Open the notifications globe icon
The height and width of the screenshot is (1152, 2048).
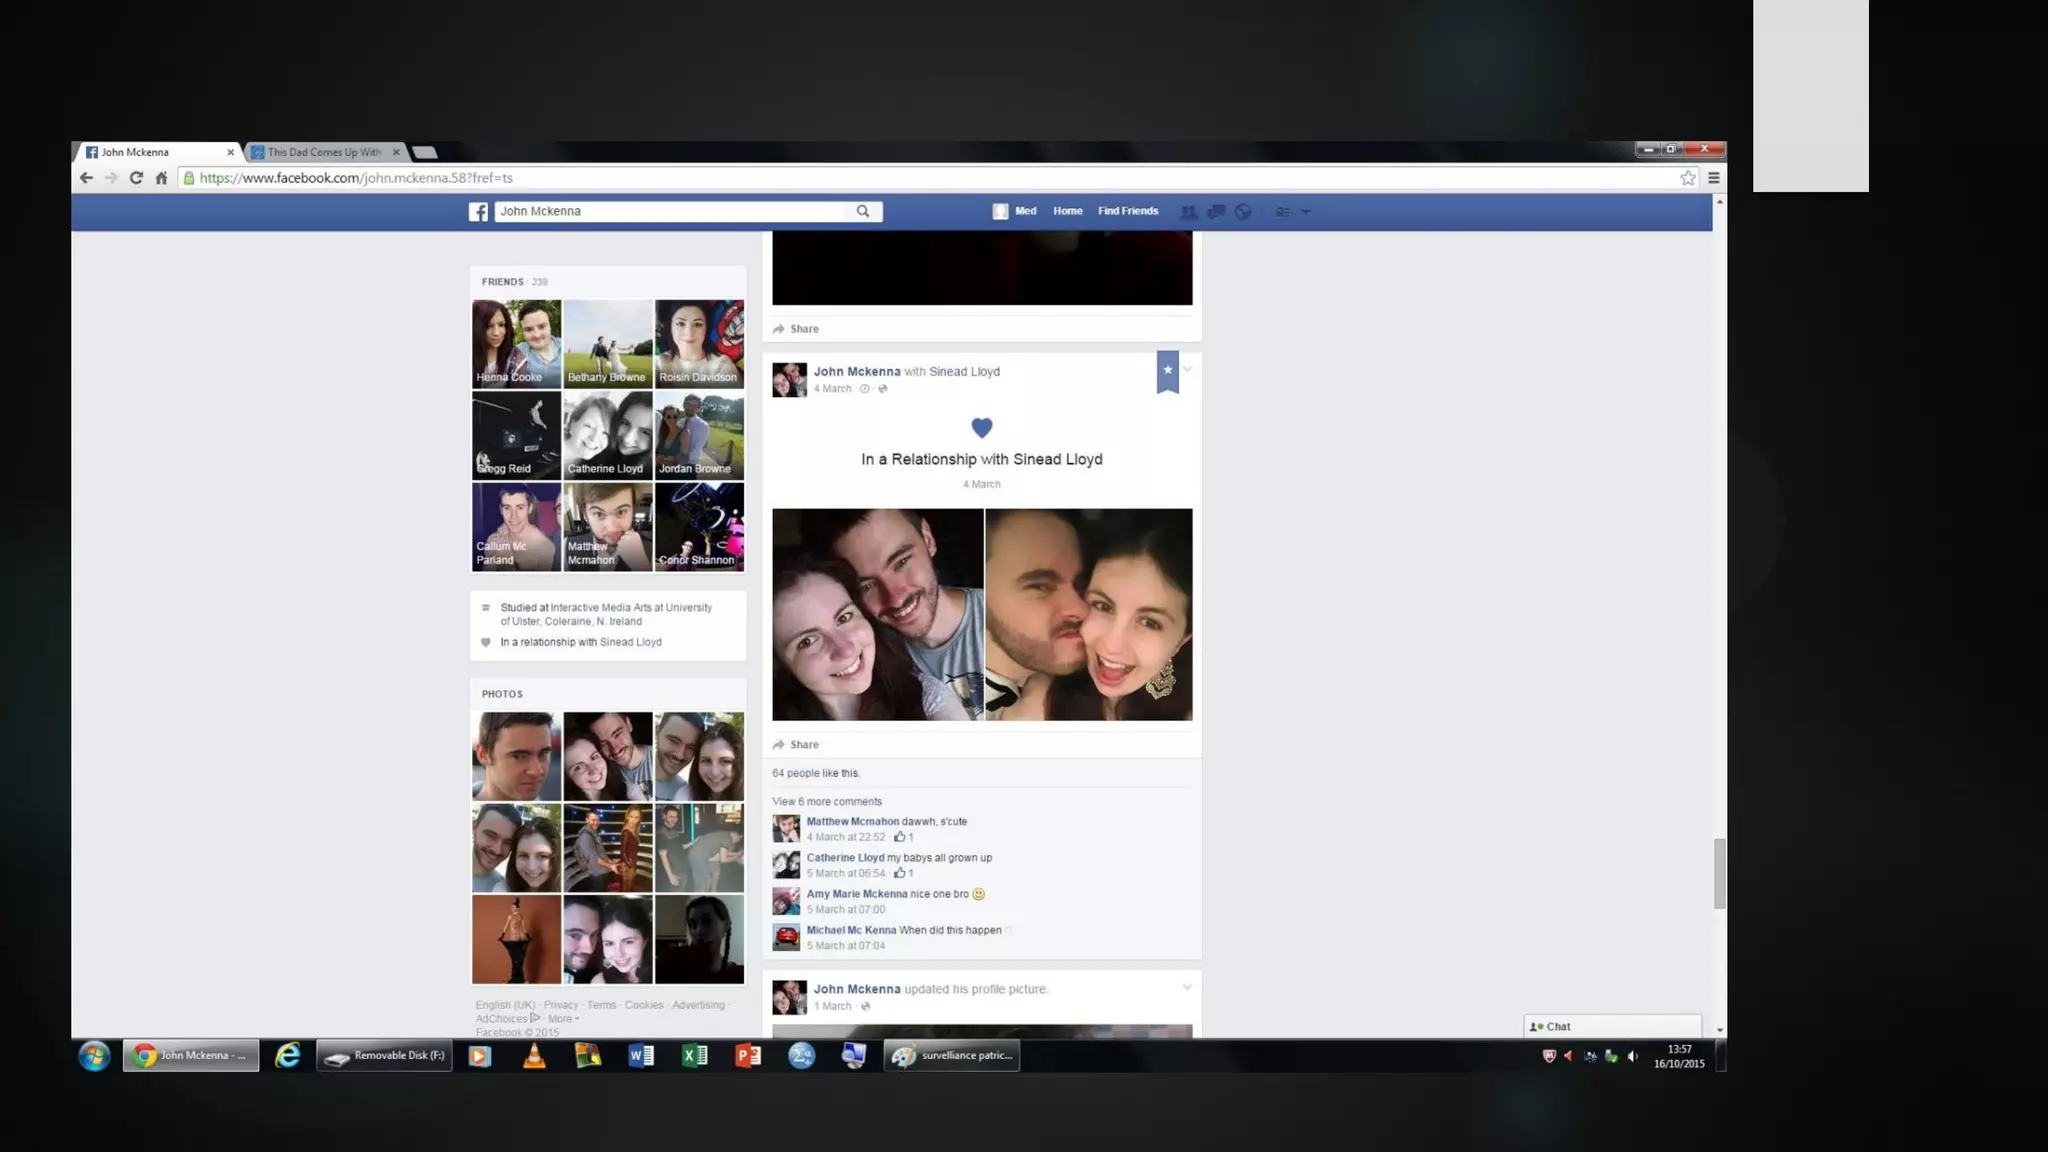(1243, 212)
